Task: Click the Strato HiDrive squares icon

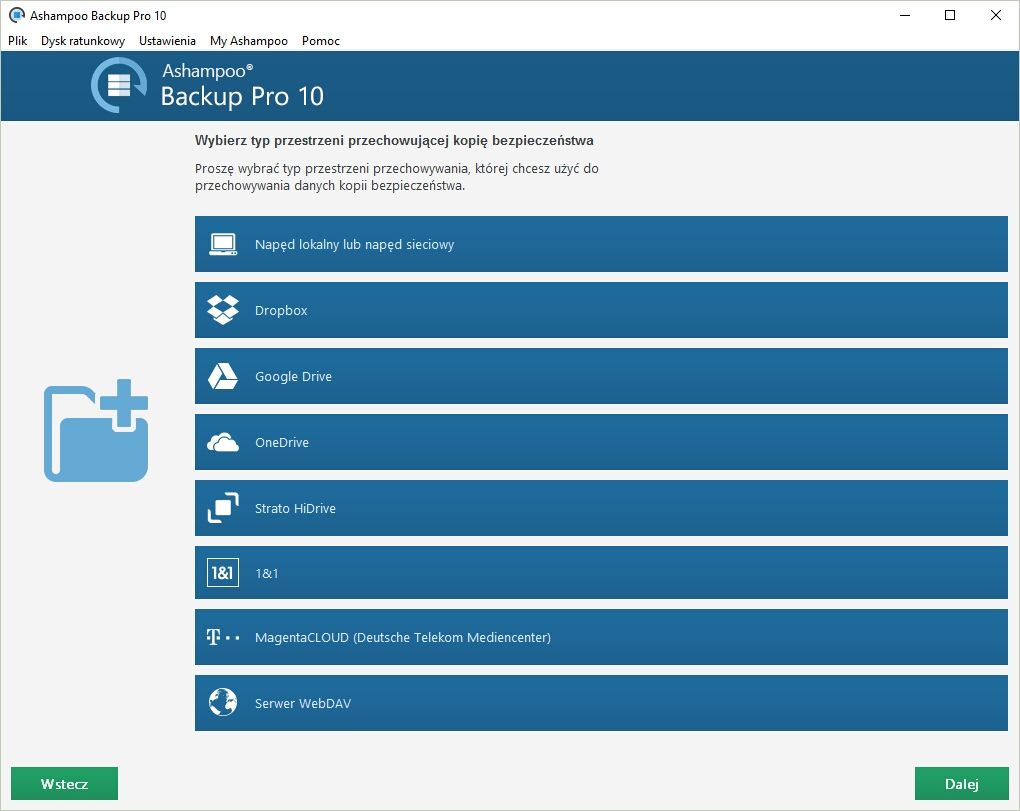Action: [x=223, y=508]
